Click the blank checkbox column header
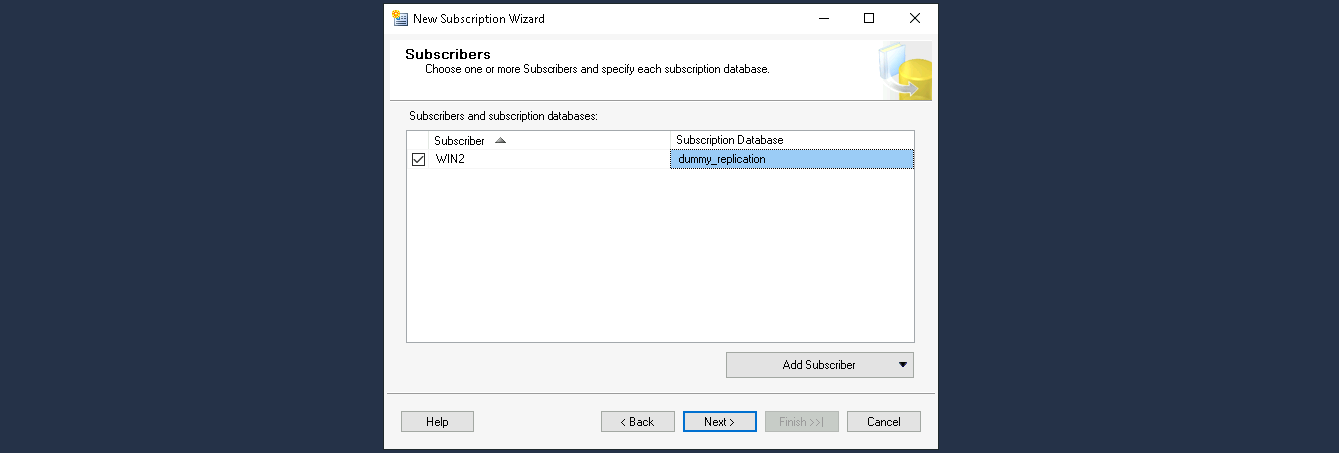 [x=418, y=140]
